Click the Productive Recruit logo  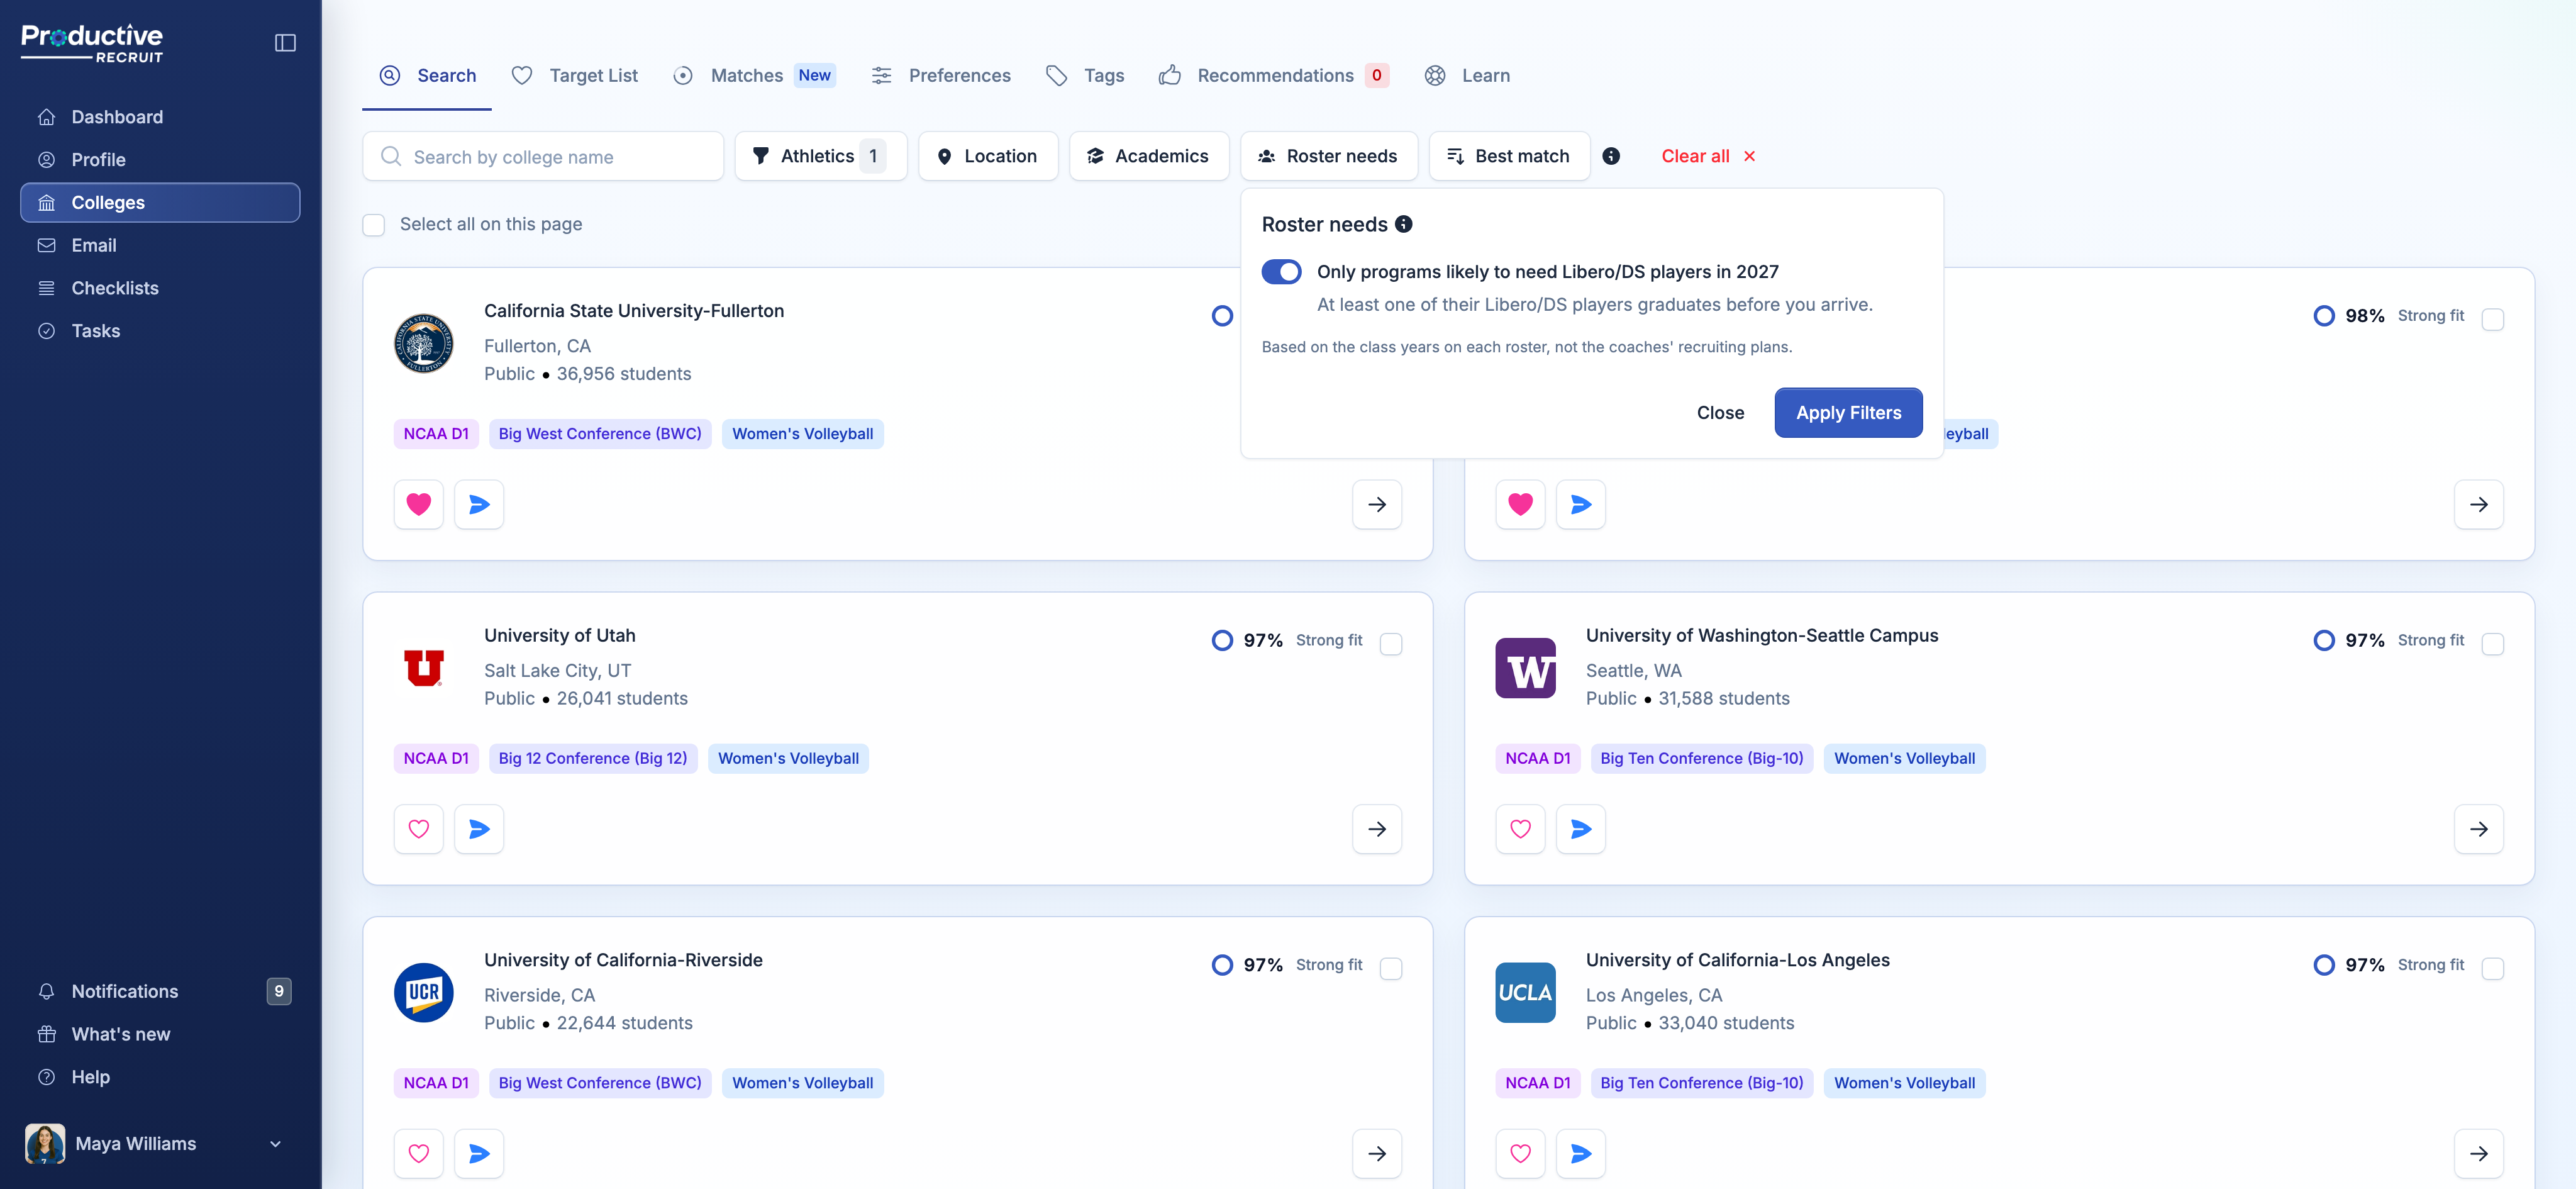(x=92, y=43)
